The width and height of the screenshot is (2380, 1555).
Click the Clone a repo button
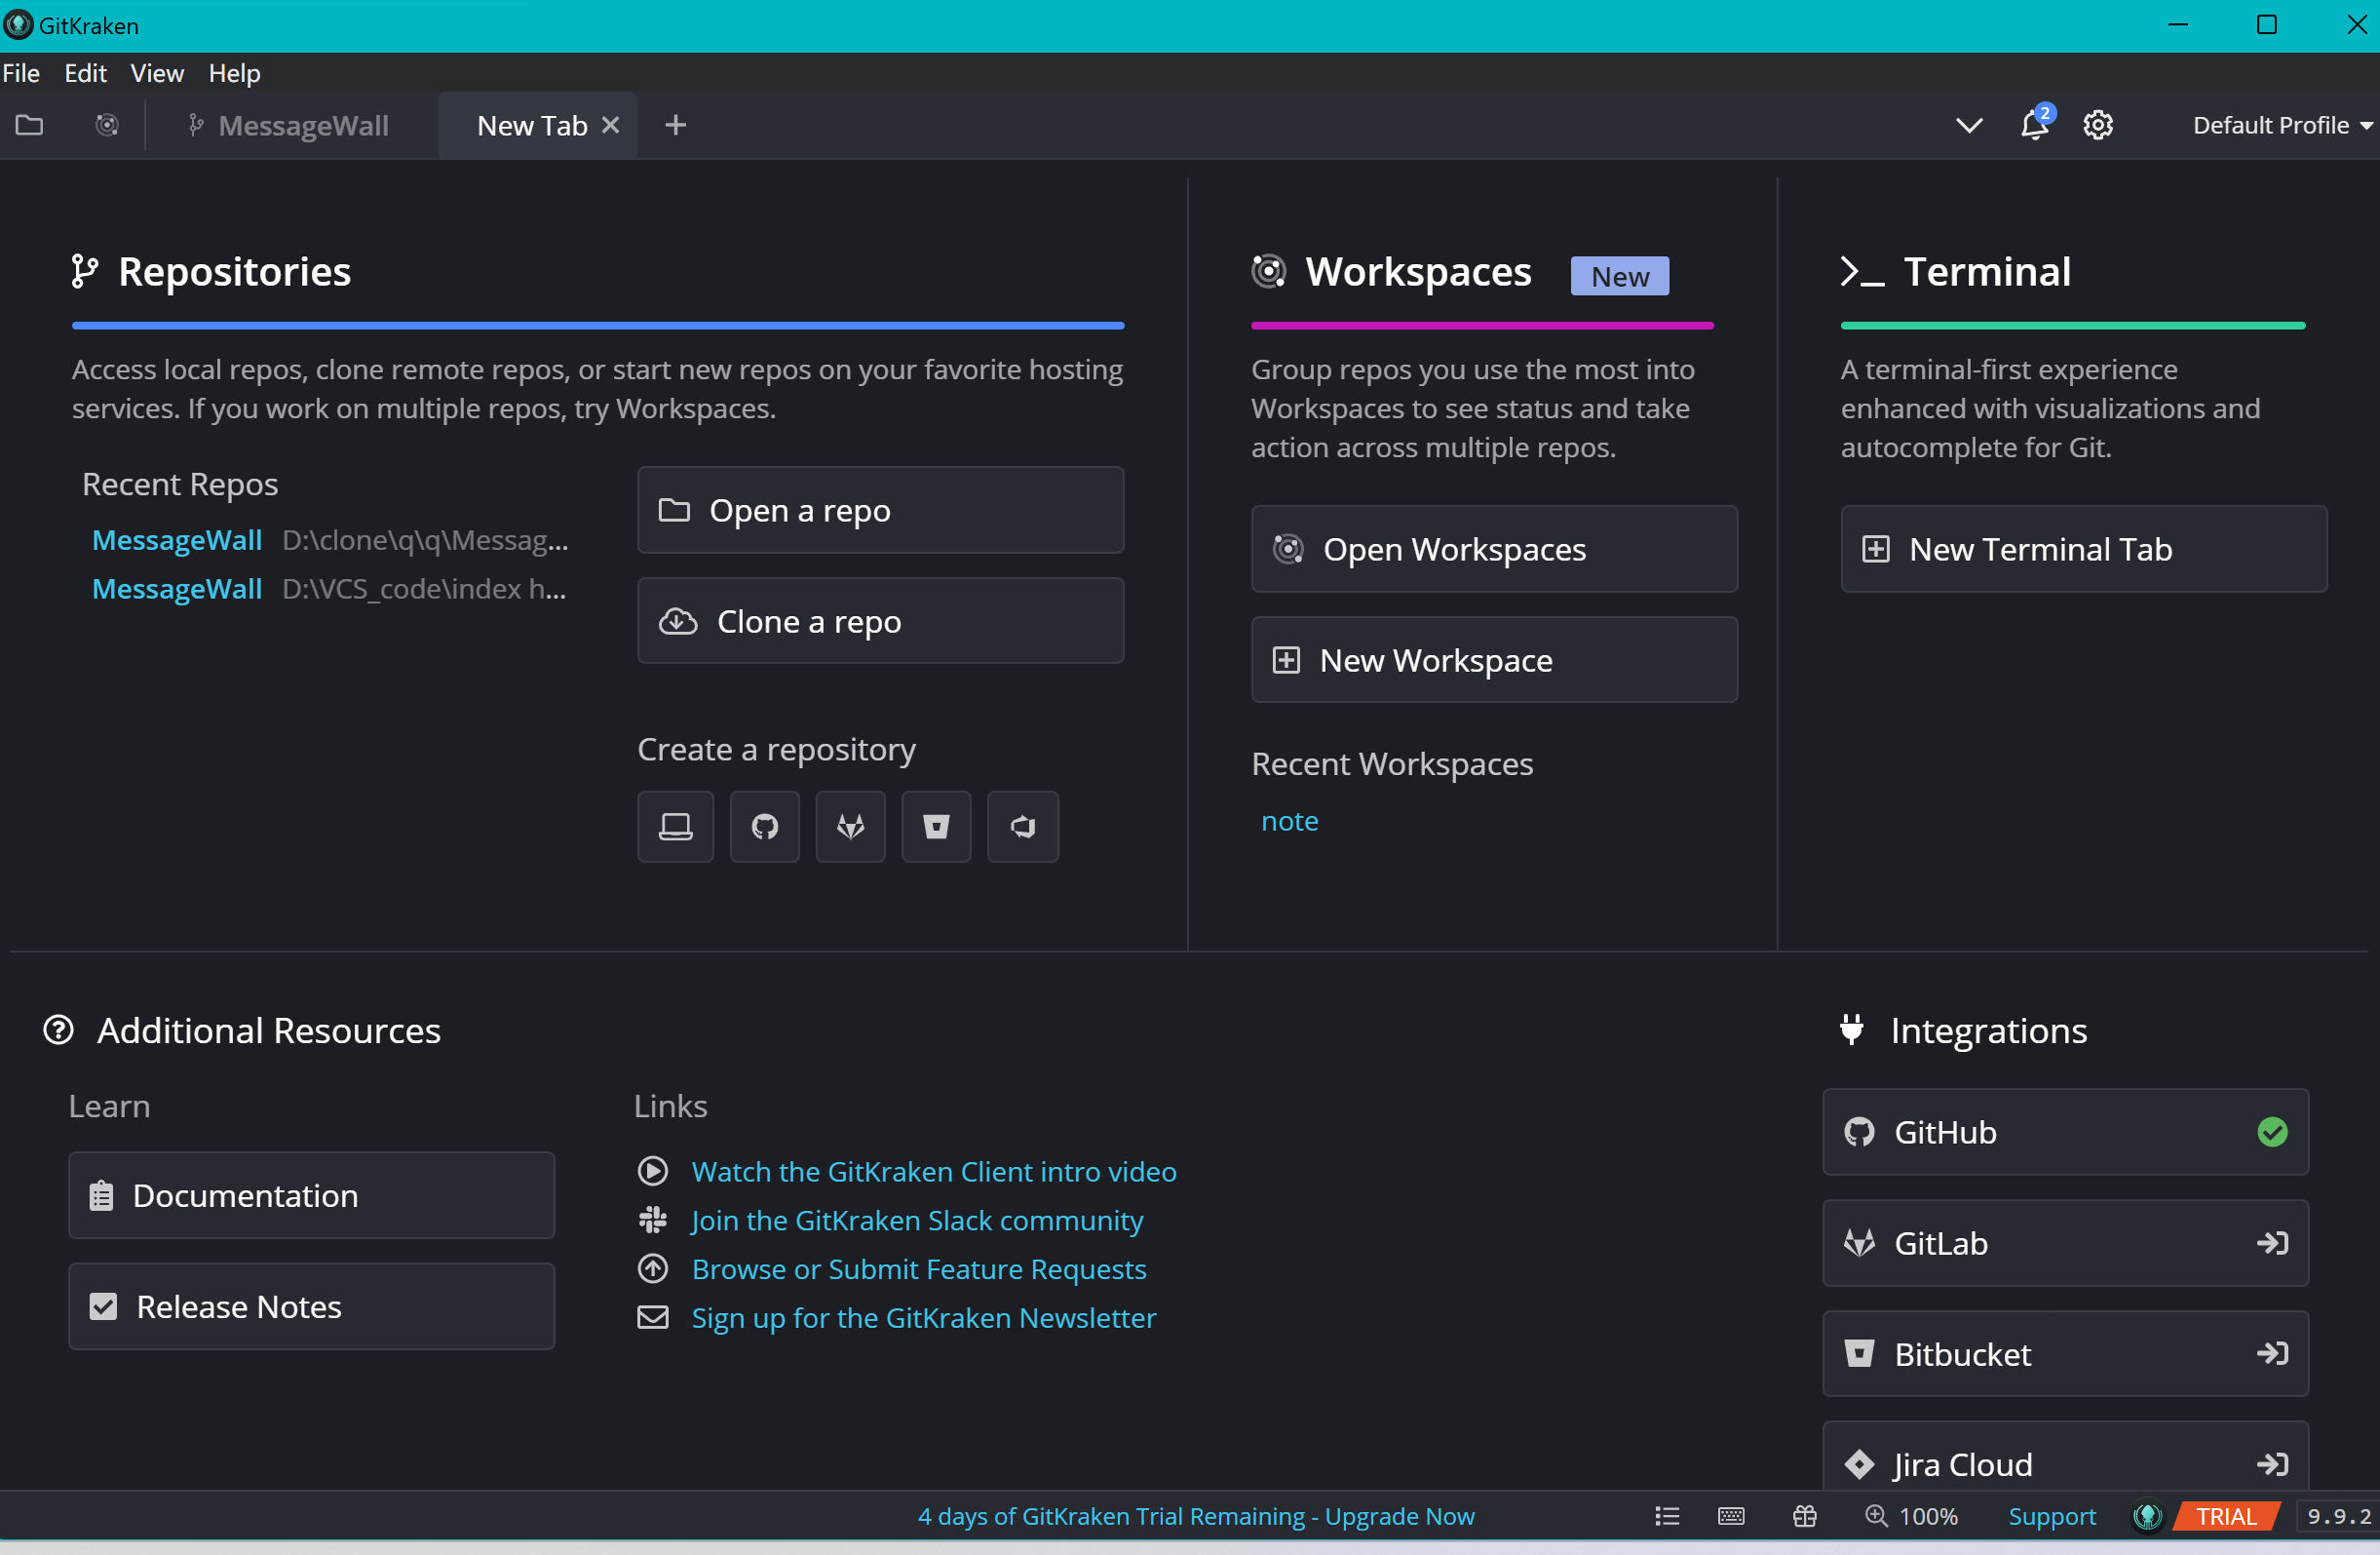coord(880,621)
